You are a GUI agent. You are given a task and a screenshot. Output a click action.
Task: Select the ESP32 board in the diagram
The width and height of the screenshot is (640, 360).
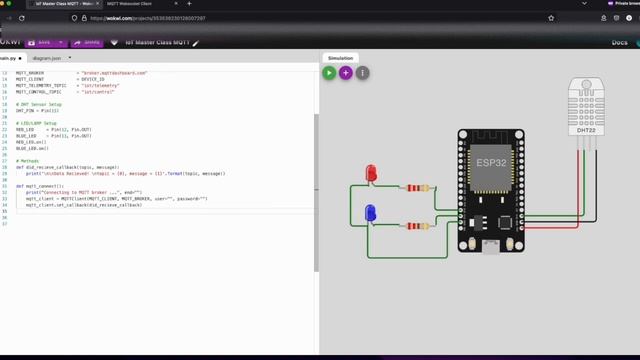pyautogui.click(x=491, y=191)
